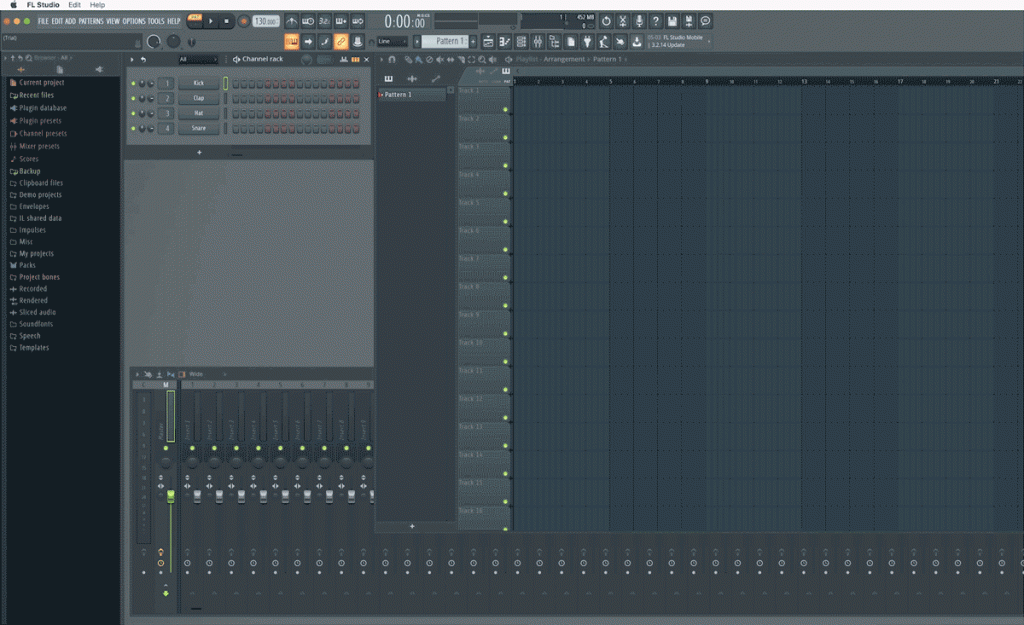
Task: Select the Slip tool in the Playlist
Action: pos(450,59)
